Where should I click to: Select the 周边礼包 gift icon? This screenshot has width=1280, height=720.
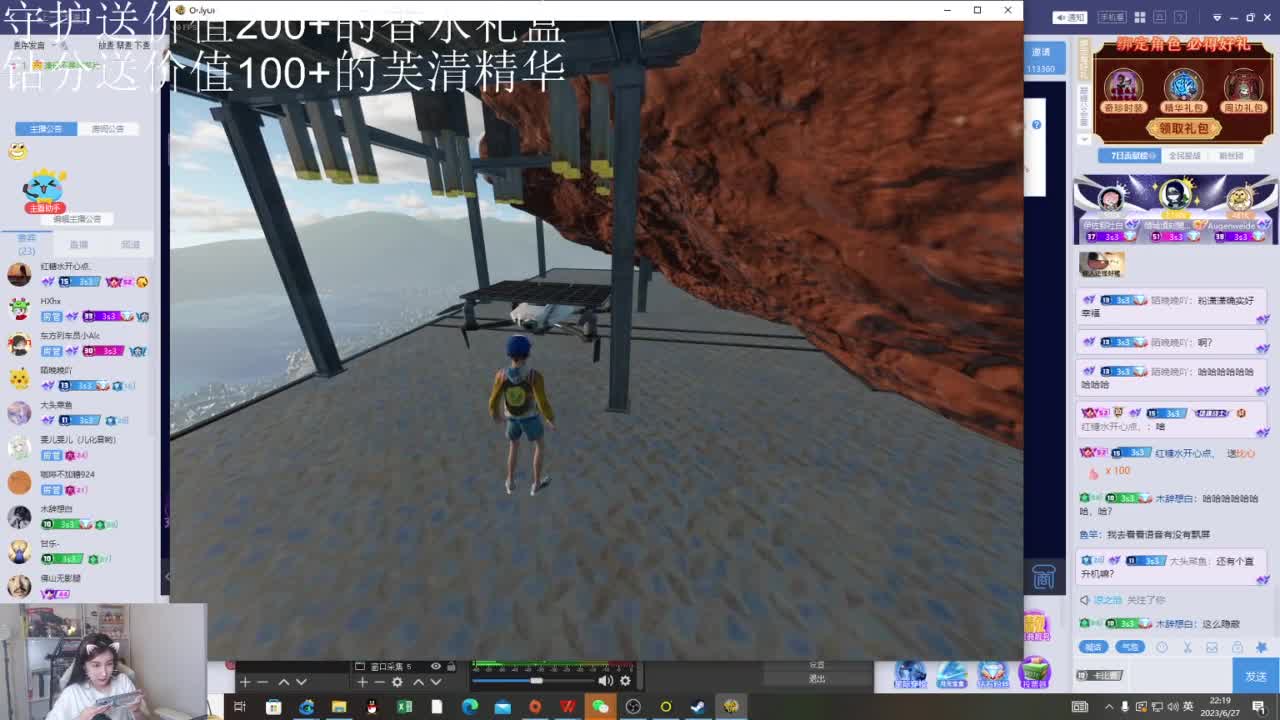pos(1243,90)
